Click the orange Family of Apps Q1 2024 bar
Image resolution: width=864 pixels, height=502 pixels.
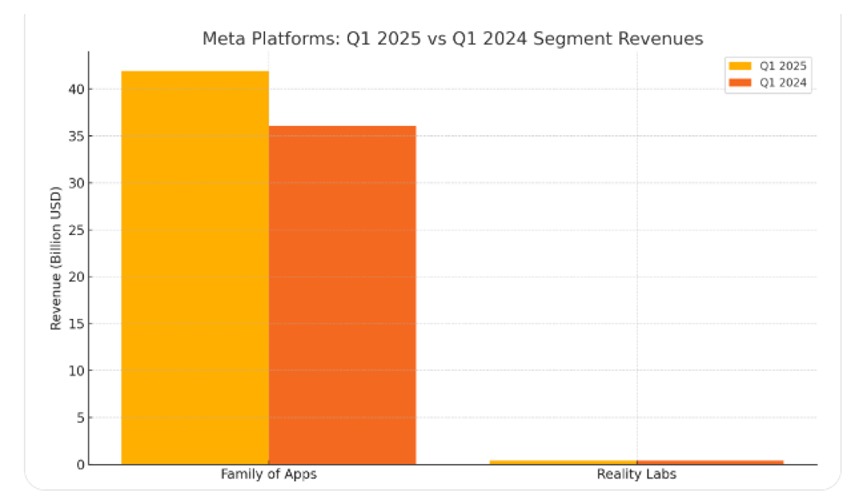click(342, 295)
